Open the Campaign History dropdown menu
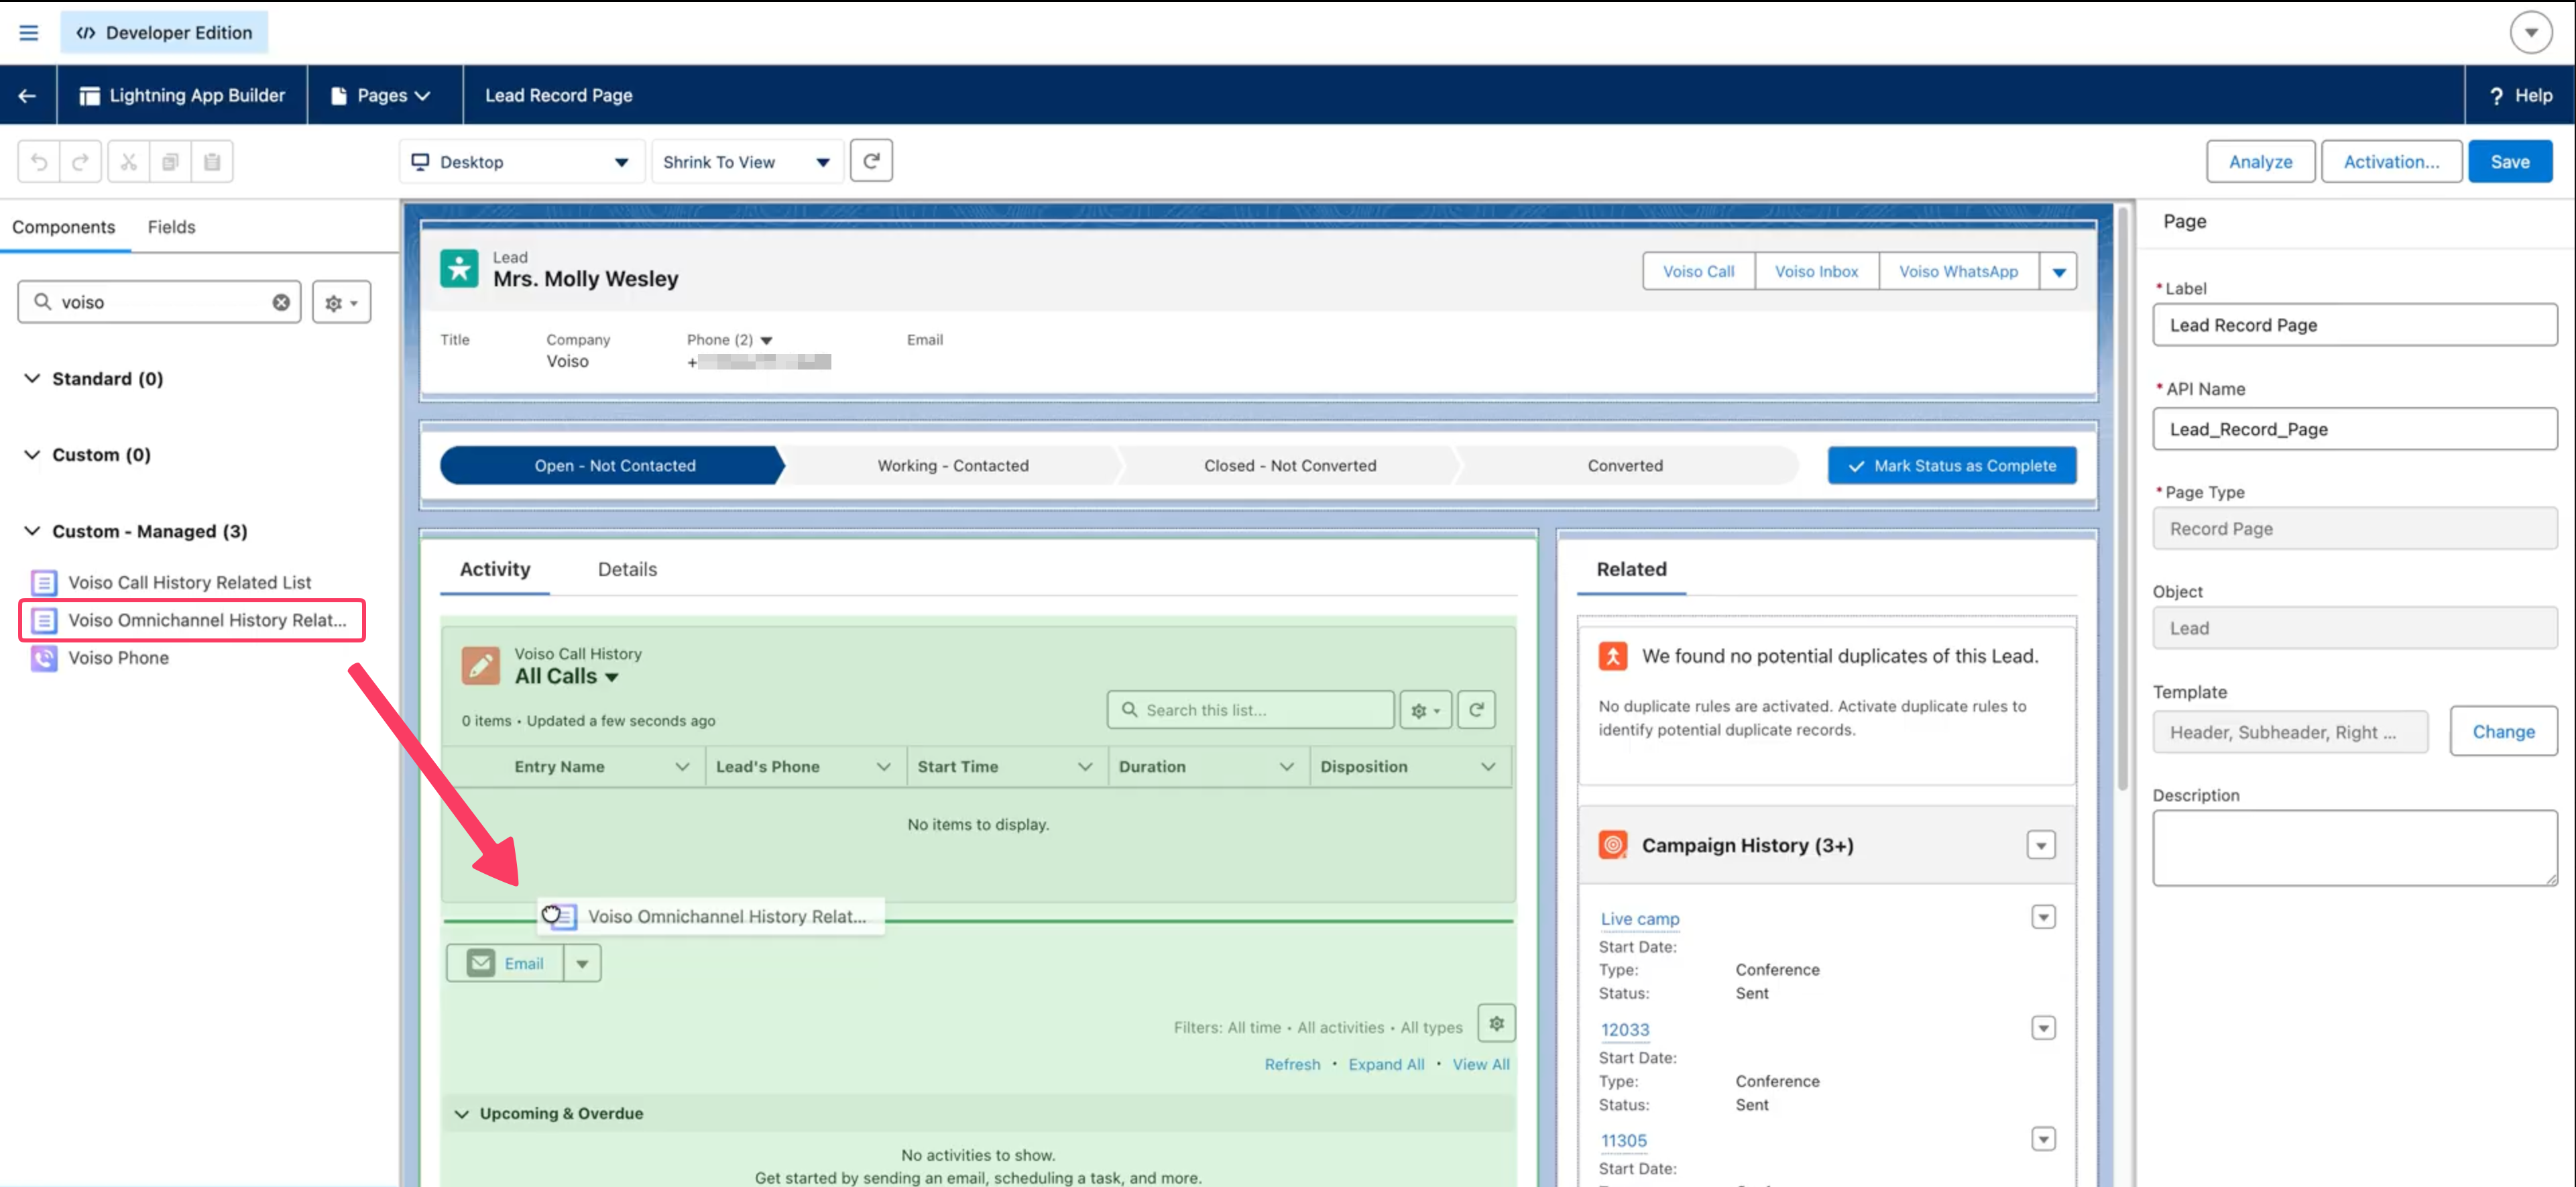This screenshot has height=1187, width=2576. click(2041, 845)
